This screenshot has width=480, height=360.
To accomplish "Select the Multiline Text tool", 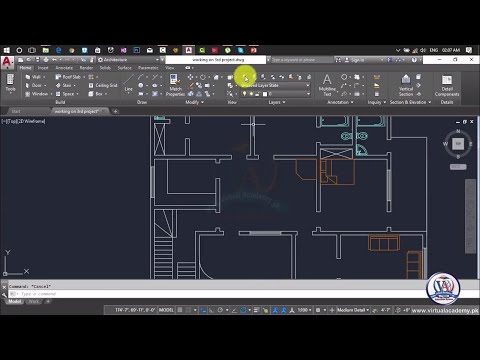I will pos(327,85).
